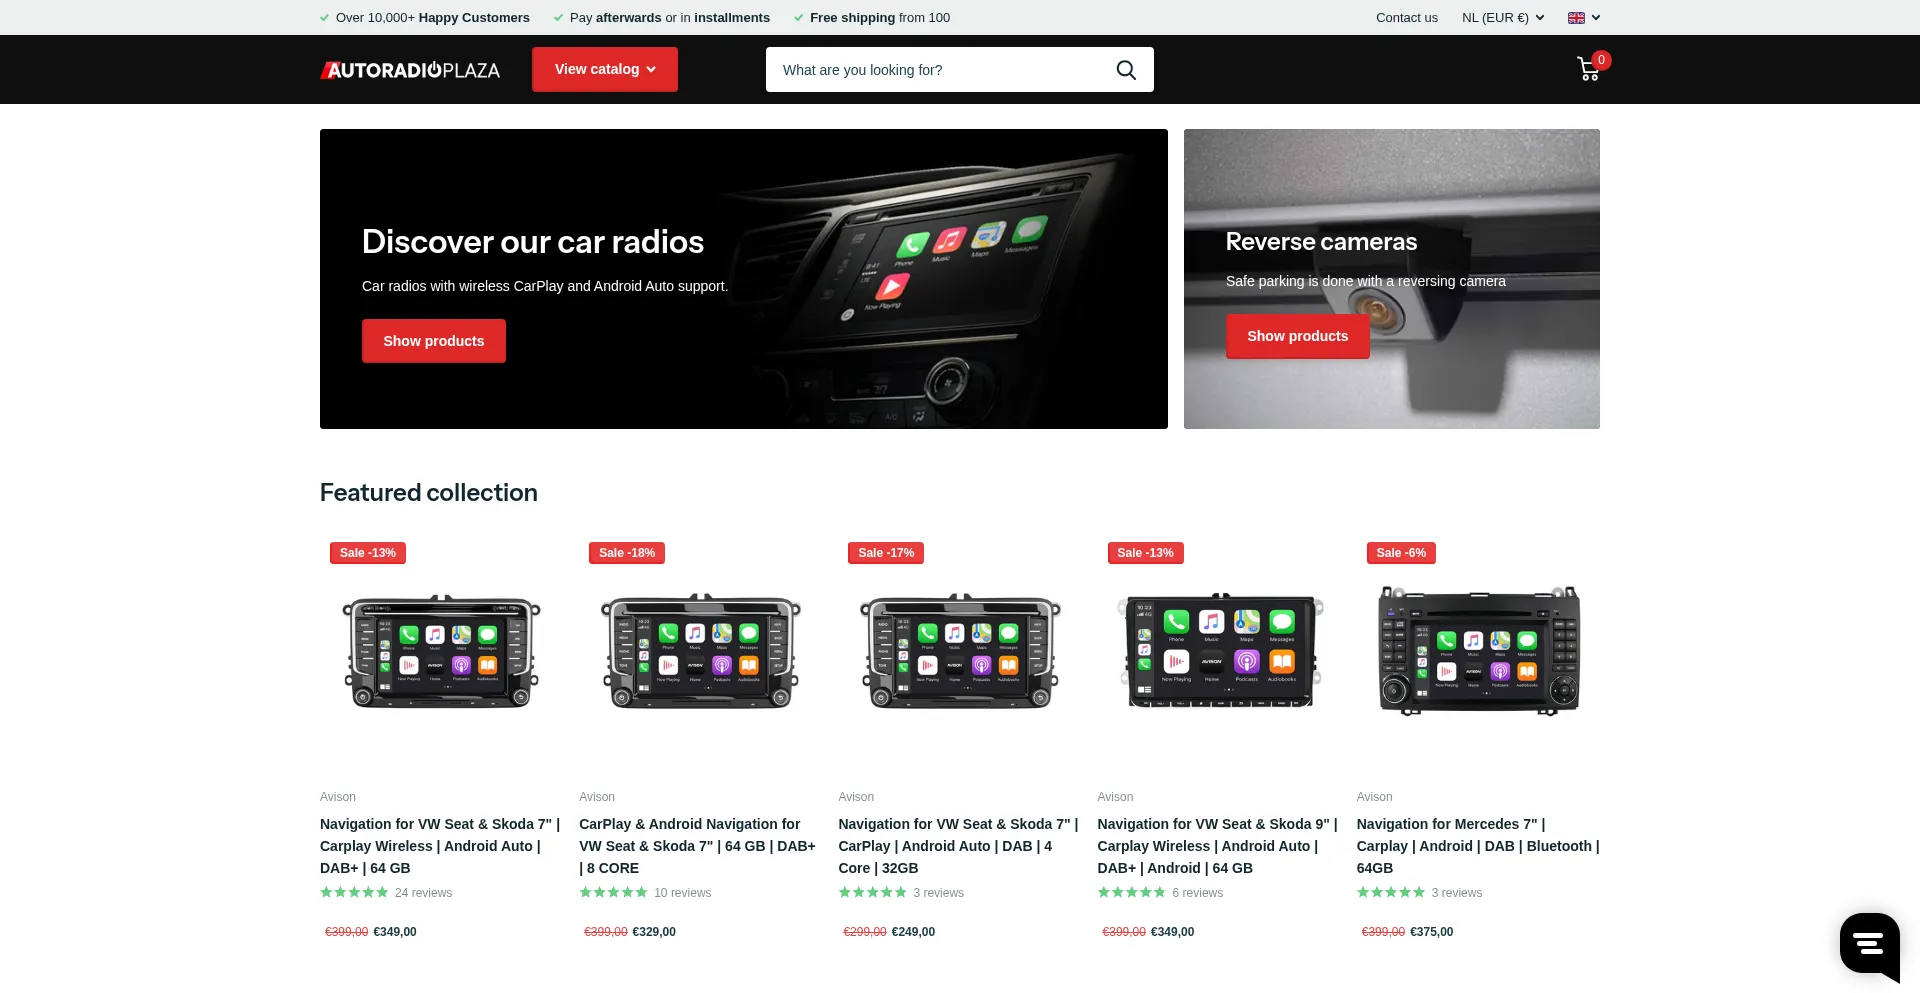Open the Contact us link

[x=1406, y=18]
